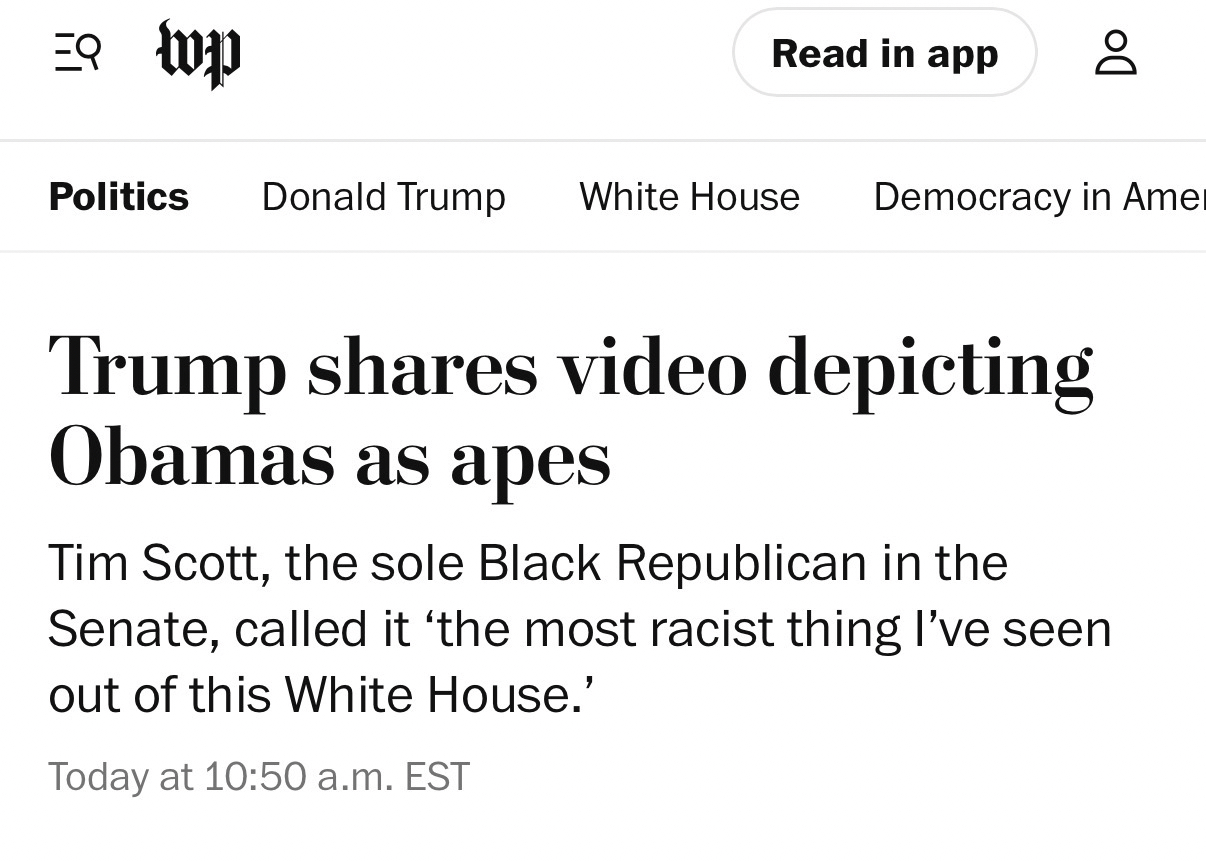Open the menu and search icon
Image resolution: width=1206 pixels, height=861 pixels.
pos(76,52)
